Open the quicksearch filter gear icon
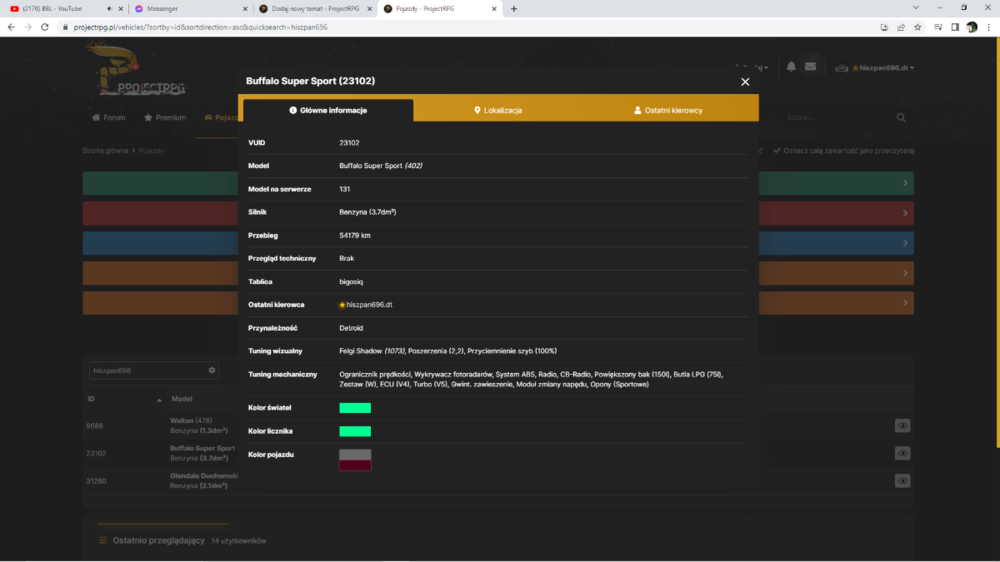Screen dimensions: 1000x562 pyautogui.click(x=212, y=370)
